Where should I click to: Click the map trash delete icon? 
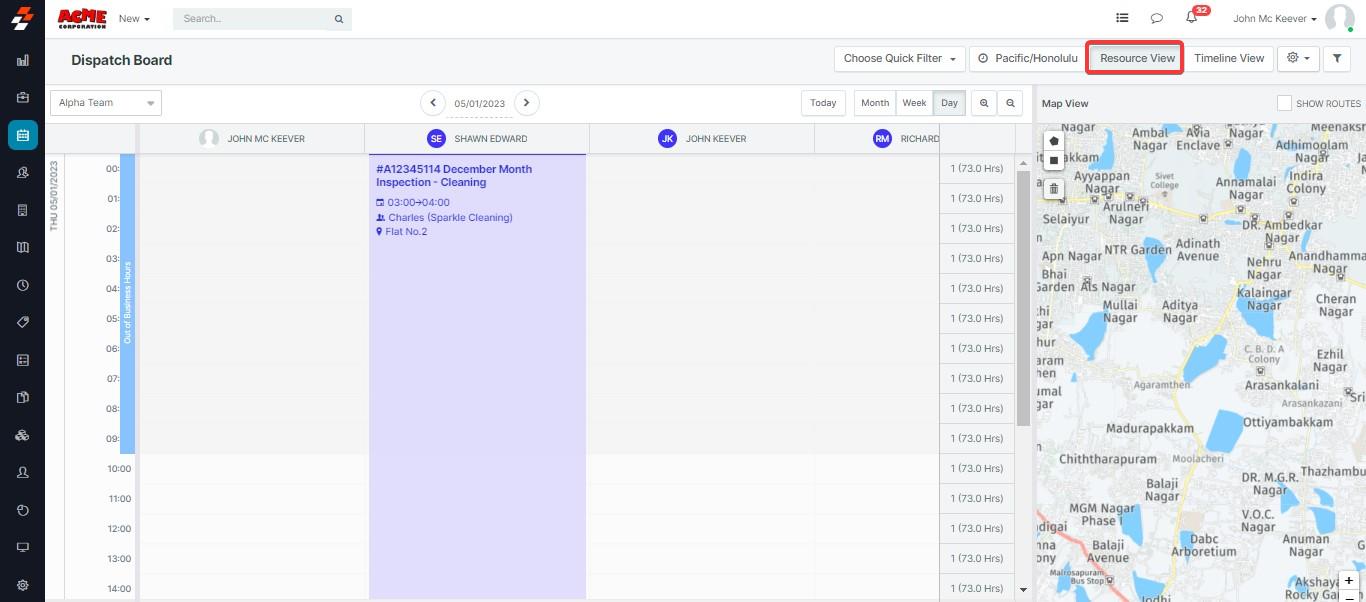(x=1054, y=188)
